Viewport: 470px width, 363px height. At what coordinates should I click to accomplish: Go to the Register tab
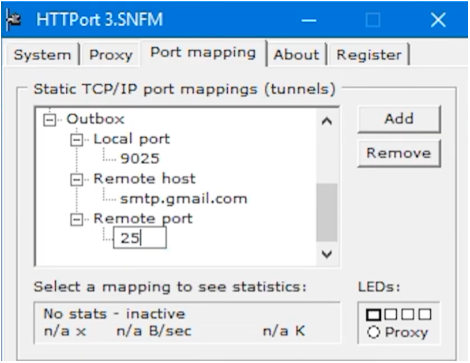pyautogui.click(x=369, y=55)
